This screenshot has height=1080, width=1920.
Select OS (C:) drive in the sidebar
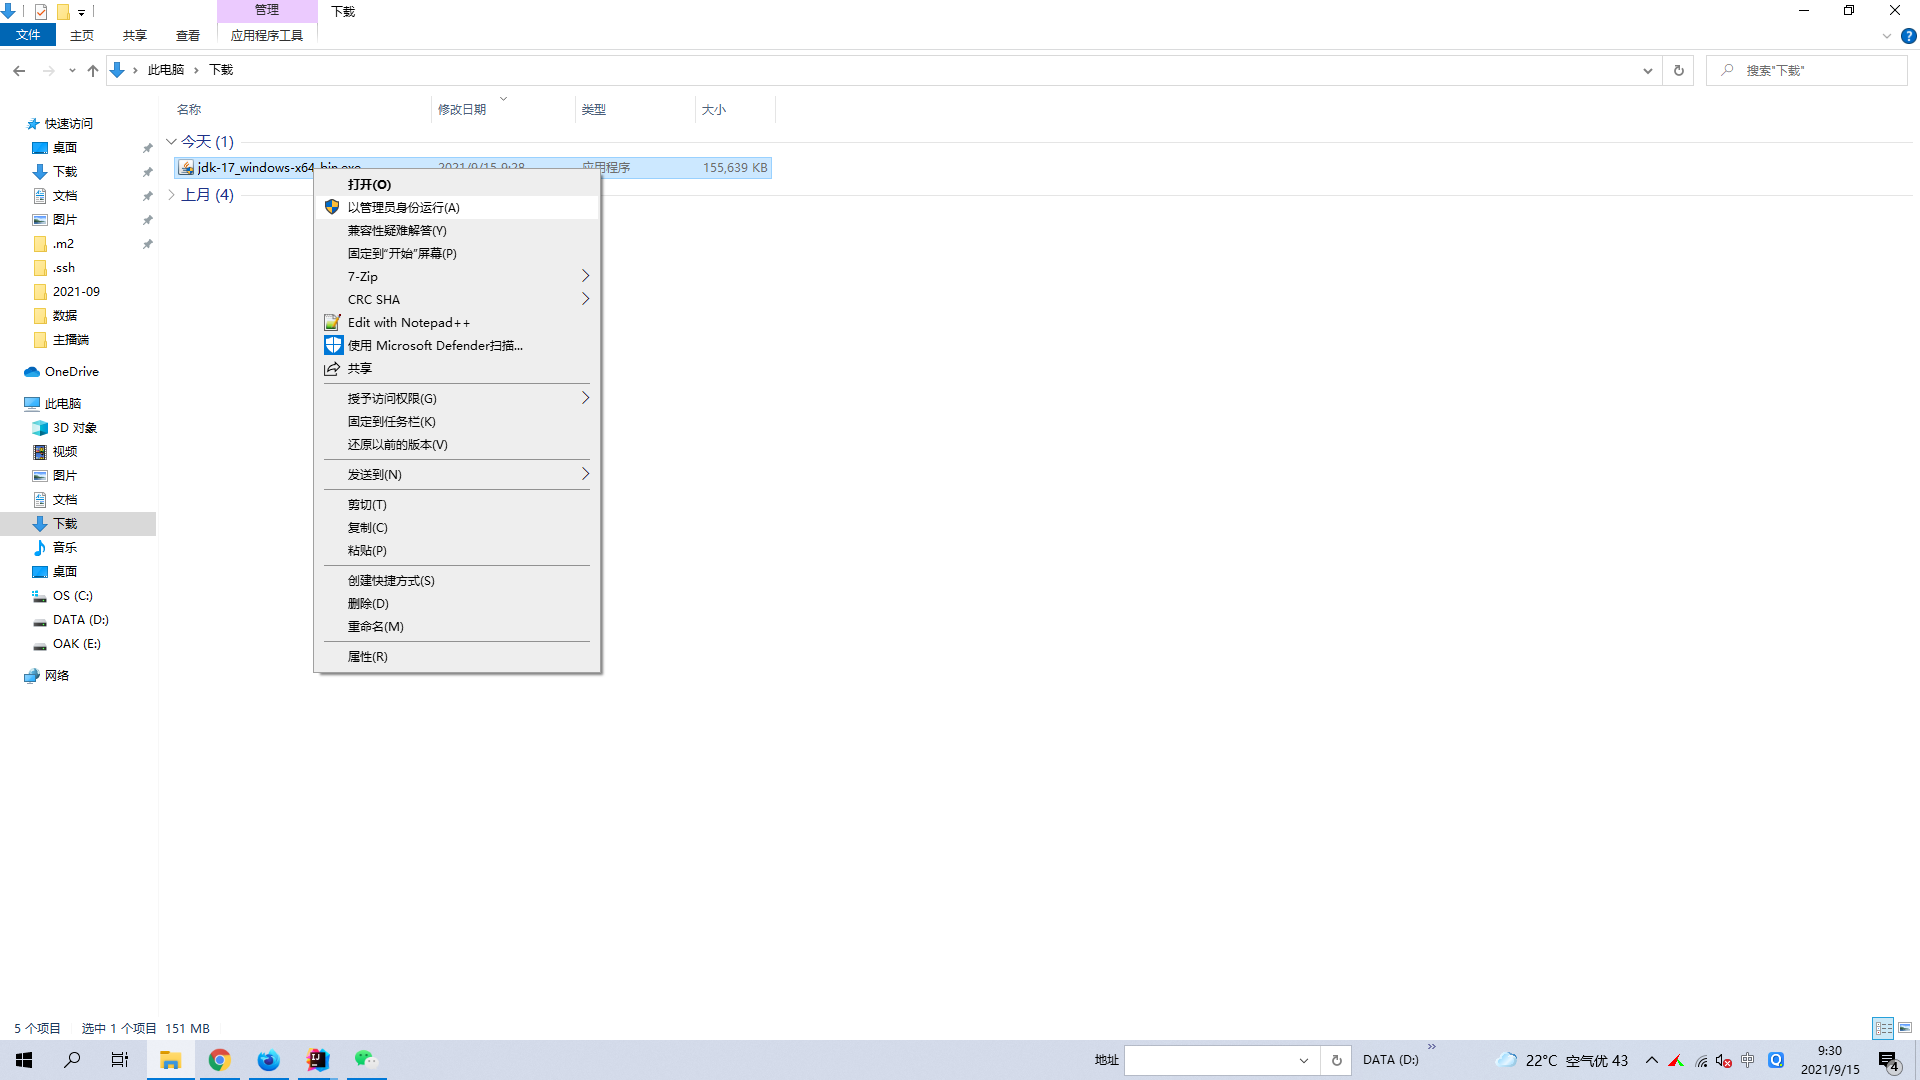pyautogui.click(x=72, y=596)
